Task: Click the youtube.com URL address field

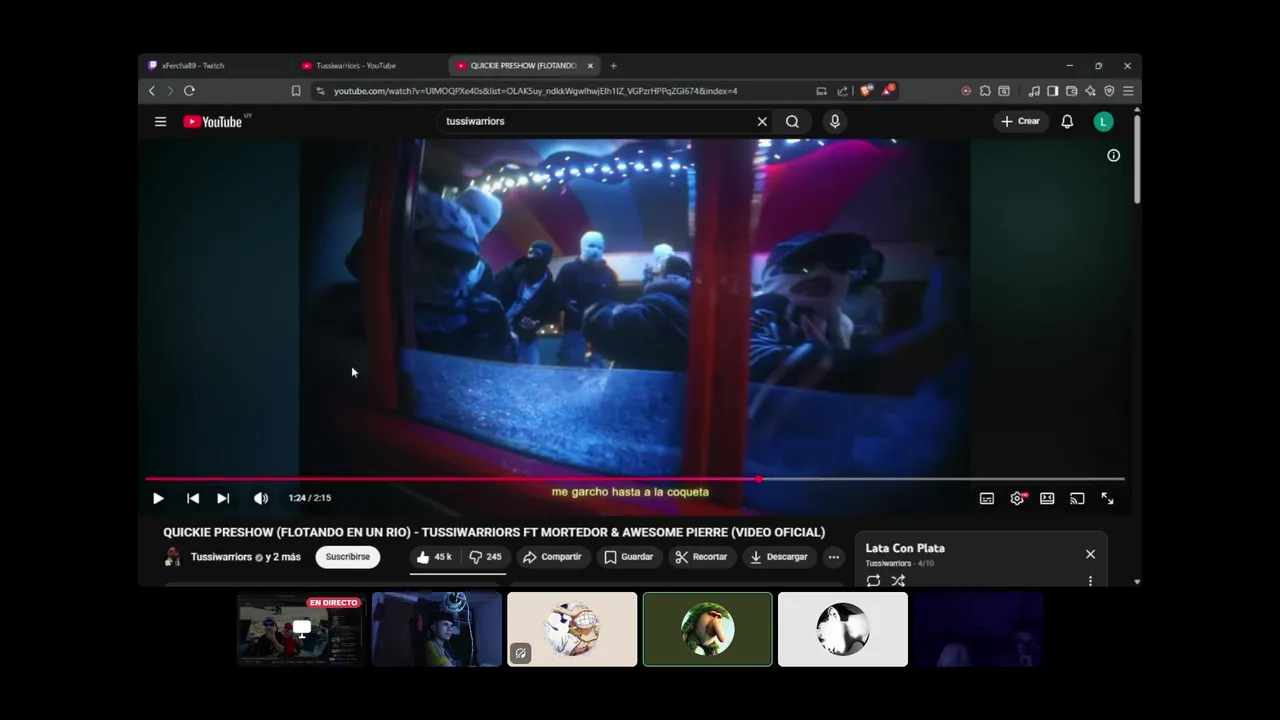Action: 560,91
